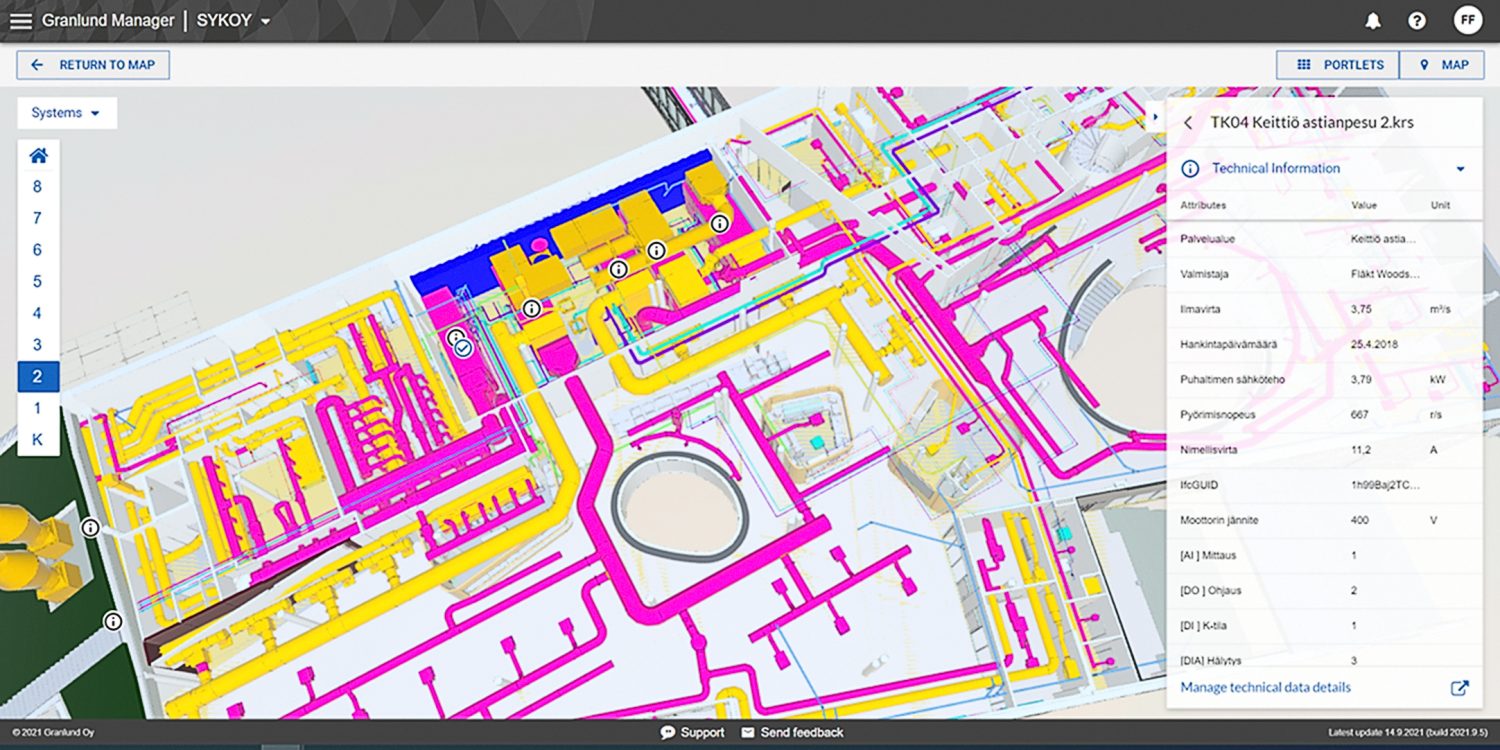Viewport: 1500px width, 750px height.
Task: Switch to floor 5
Action: (38, 282)
